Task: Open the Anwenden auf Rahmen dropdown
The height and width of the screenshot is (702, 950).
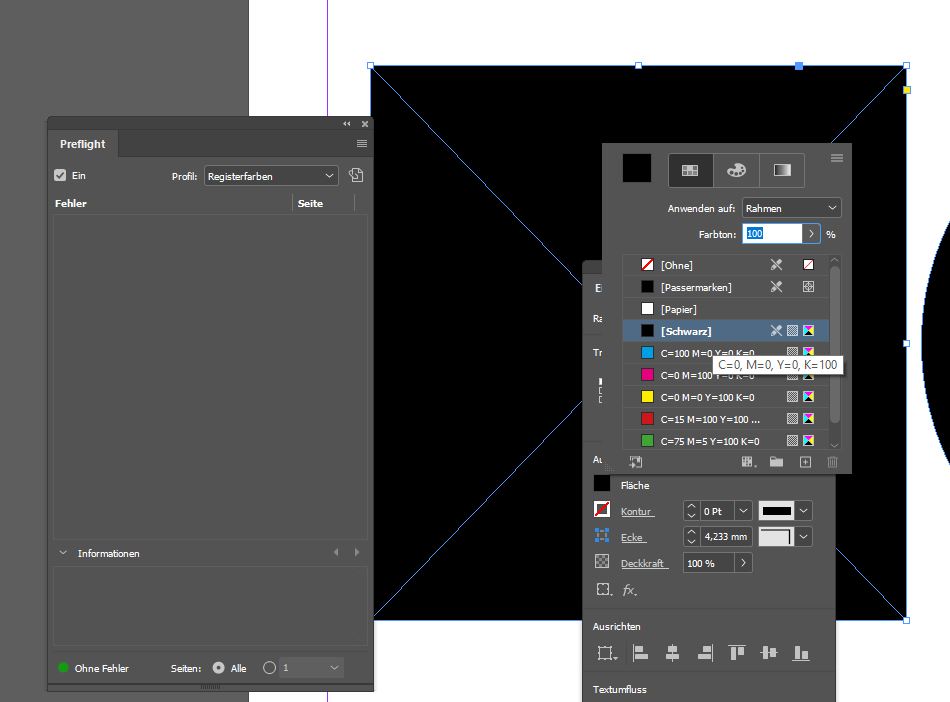Action: point(790,208)
